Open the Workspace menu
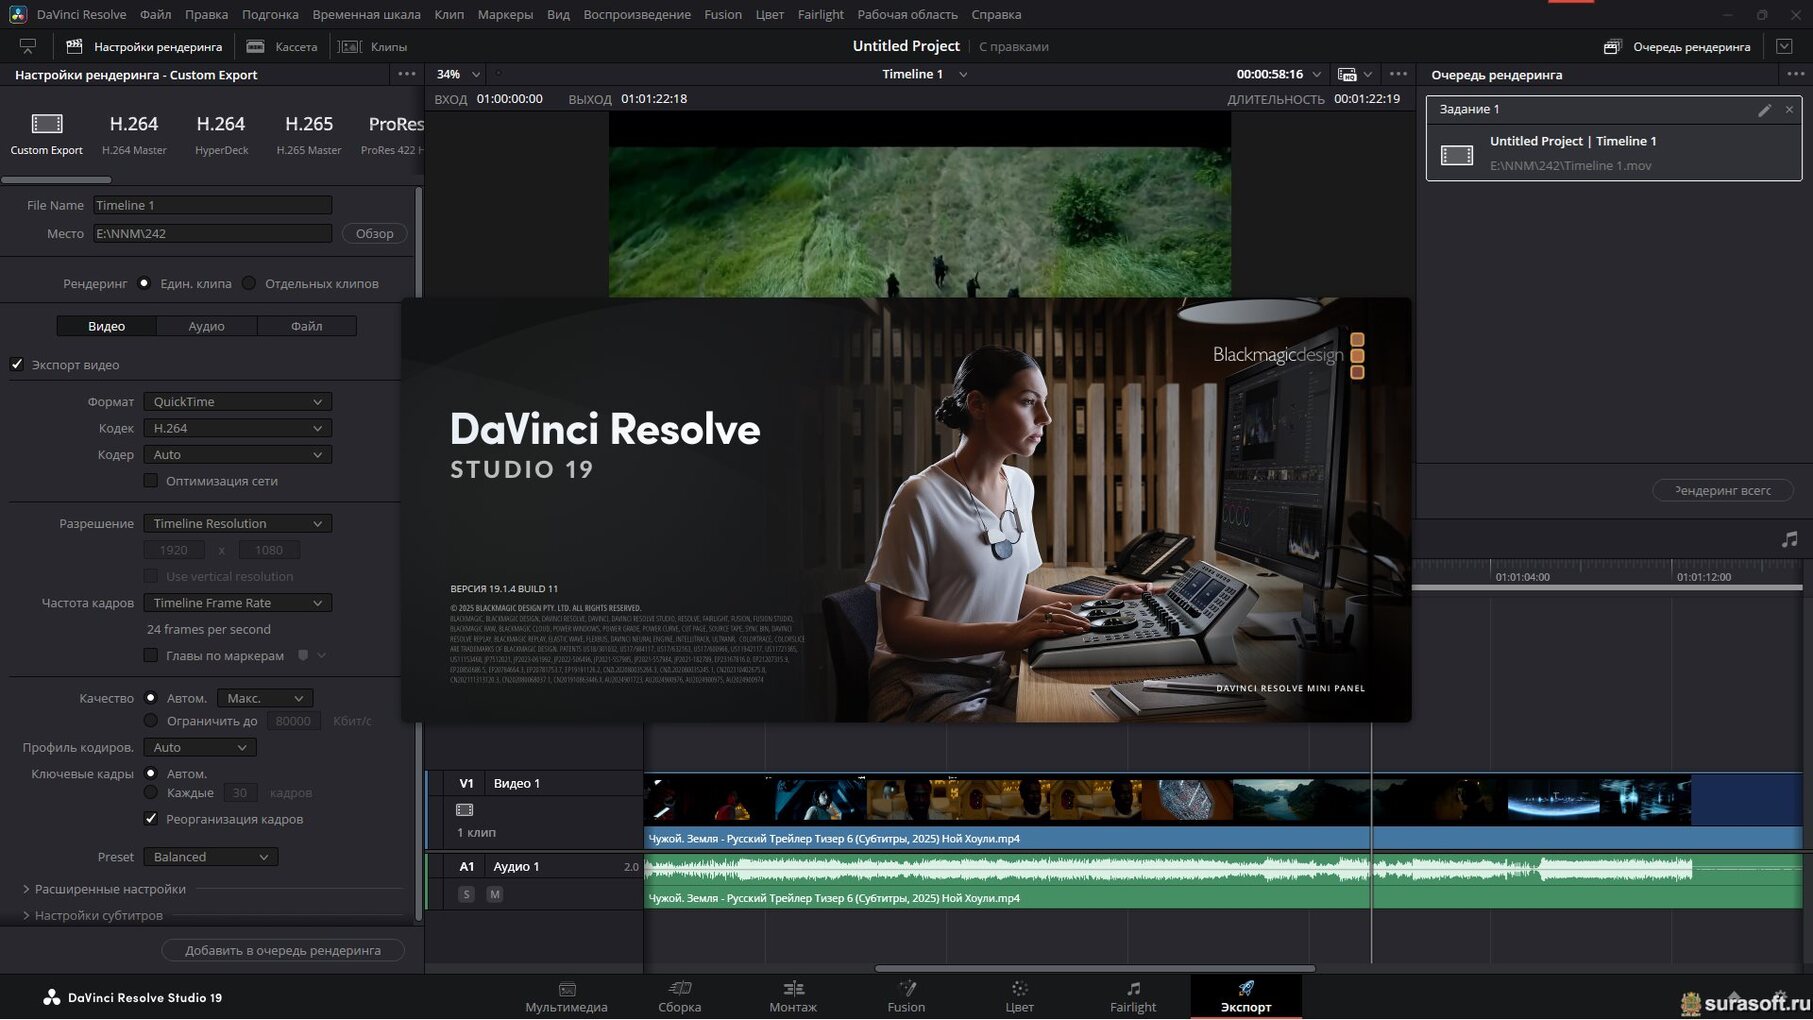The height and width of the screenshot is (1020, 1813). point(907,14)
